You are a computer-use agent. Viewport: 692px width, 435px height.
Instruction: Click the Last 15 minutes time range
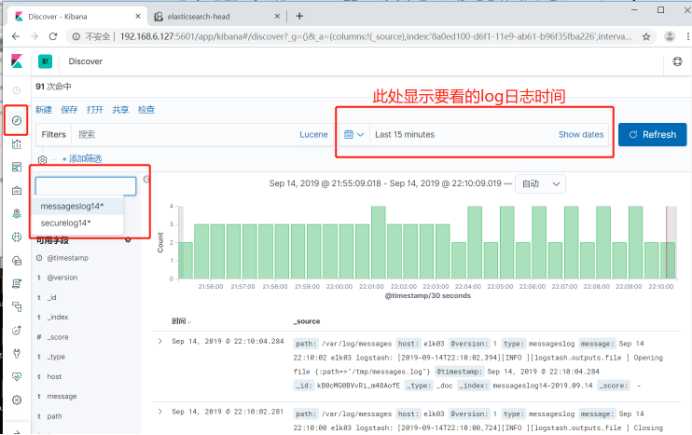click(405, 135)
